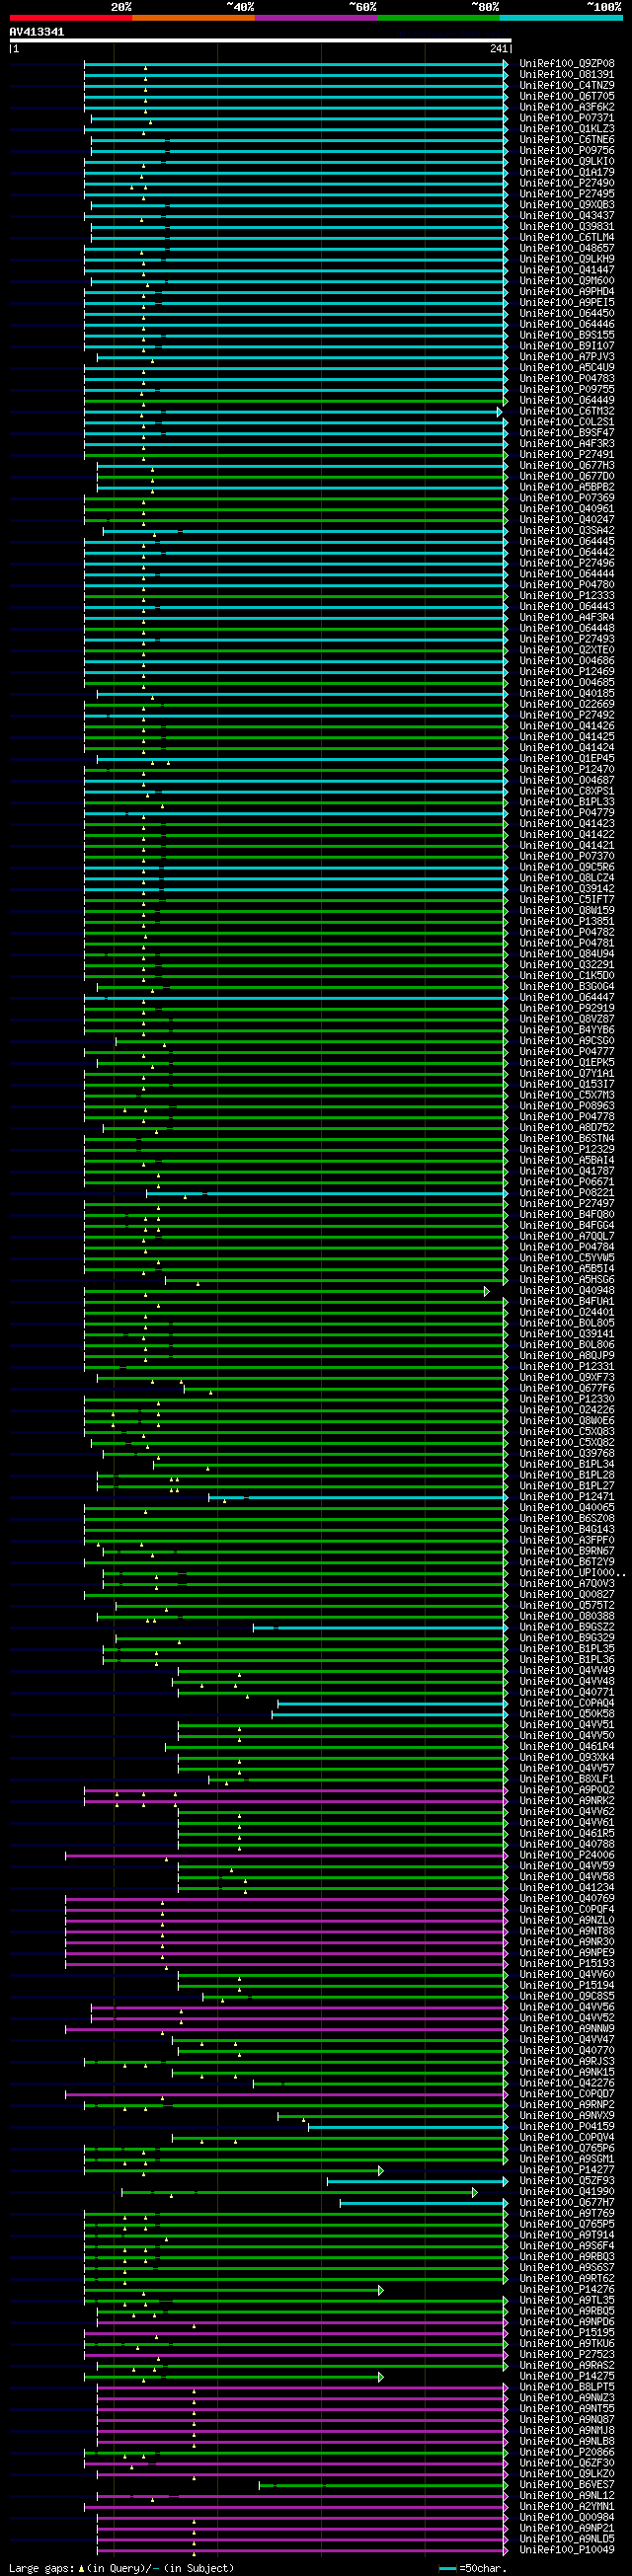Image resolution: width=632 pixels, height=2576 pixels.
Task: Select hit label UniRef100_A9T914
Action: pyautogui.click(x=567, y=2236)
